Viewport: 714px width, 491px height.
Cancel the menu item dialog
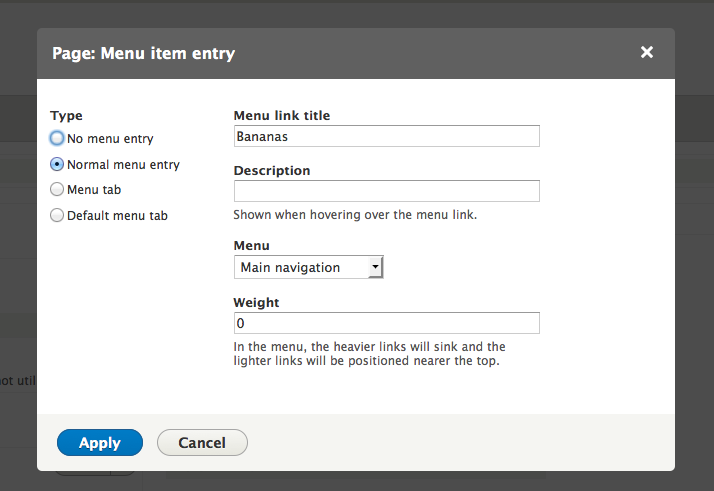click(202, 443)
